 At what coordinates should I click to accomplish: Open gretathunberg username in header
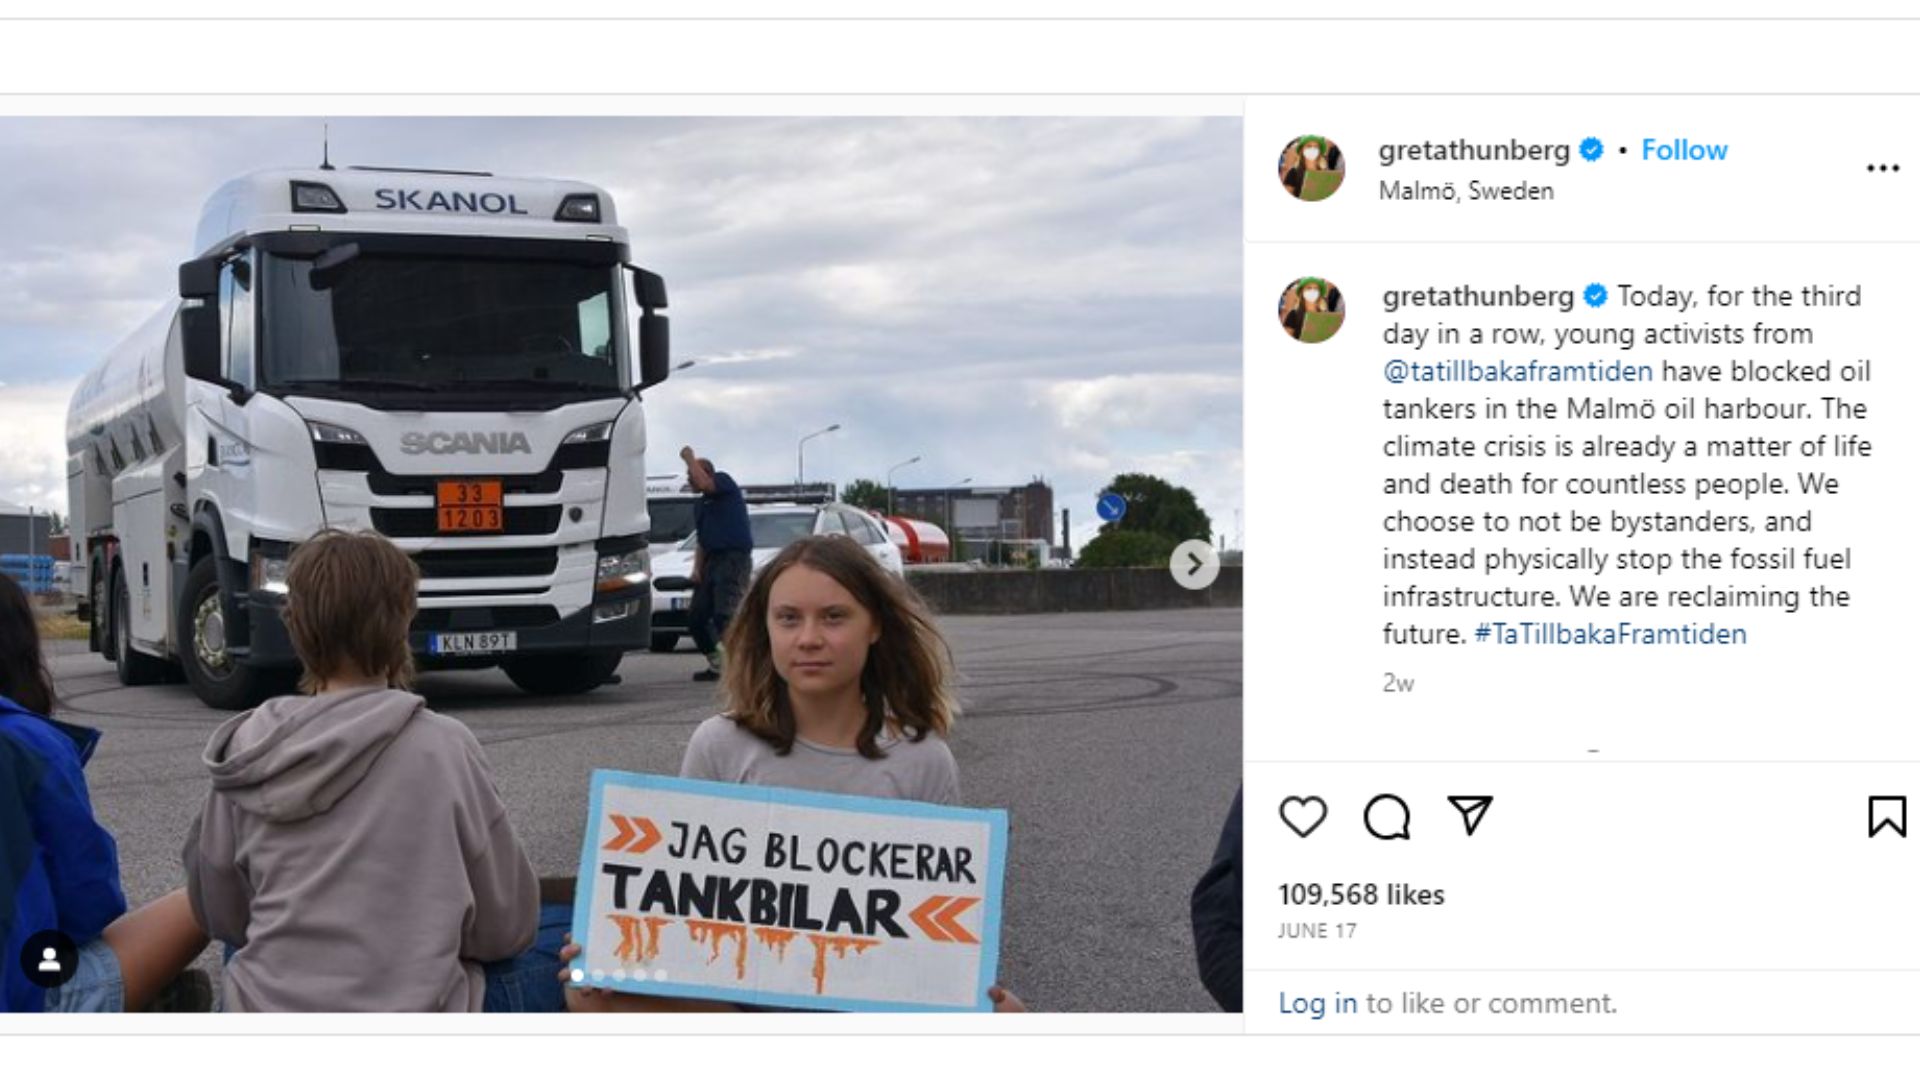pos(1474,150)
